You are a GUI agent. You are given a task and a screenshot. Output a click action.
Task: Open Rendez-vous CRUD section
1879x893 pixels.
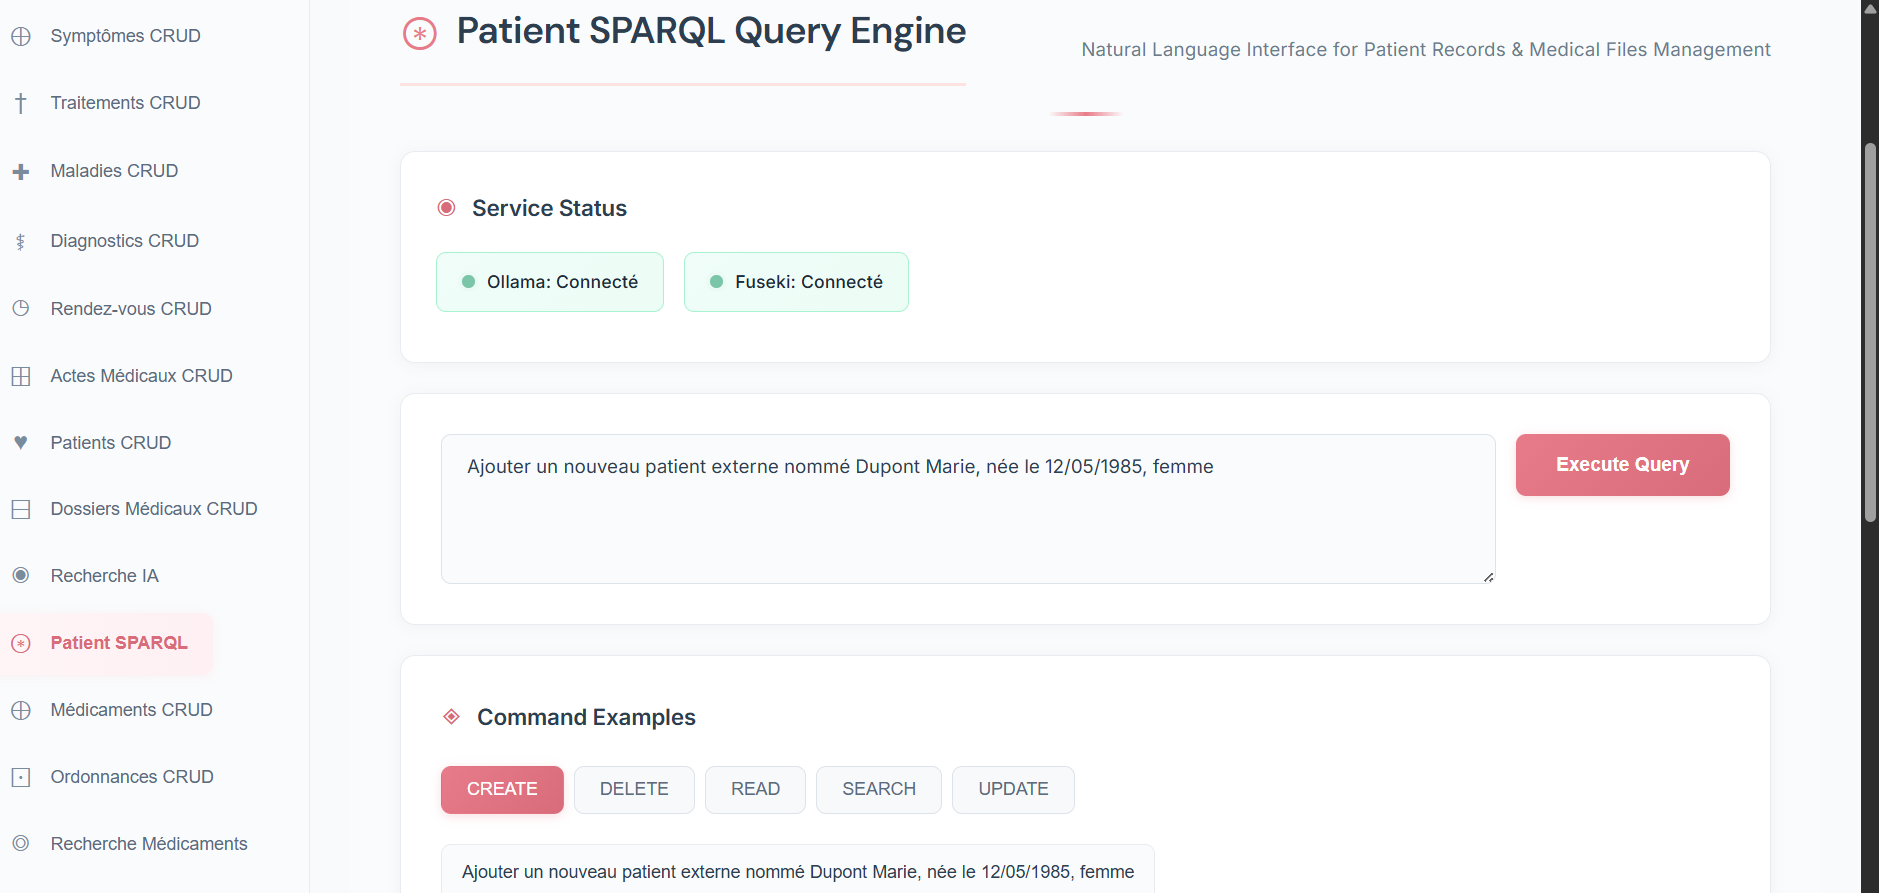[x=131, y=309]
